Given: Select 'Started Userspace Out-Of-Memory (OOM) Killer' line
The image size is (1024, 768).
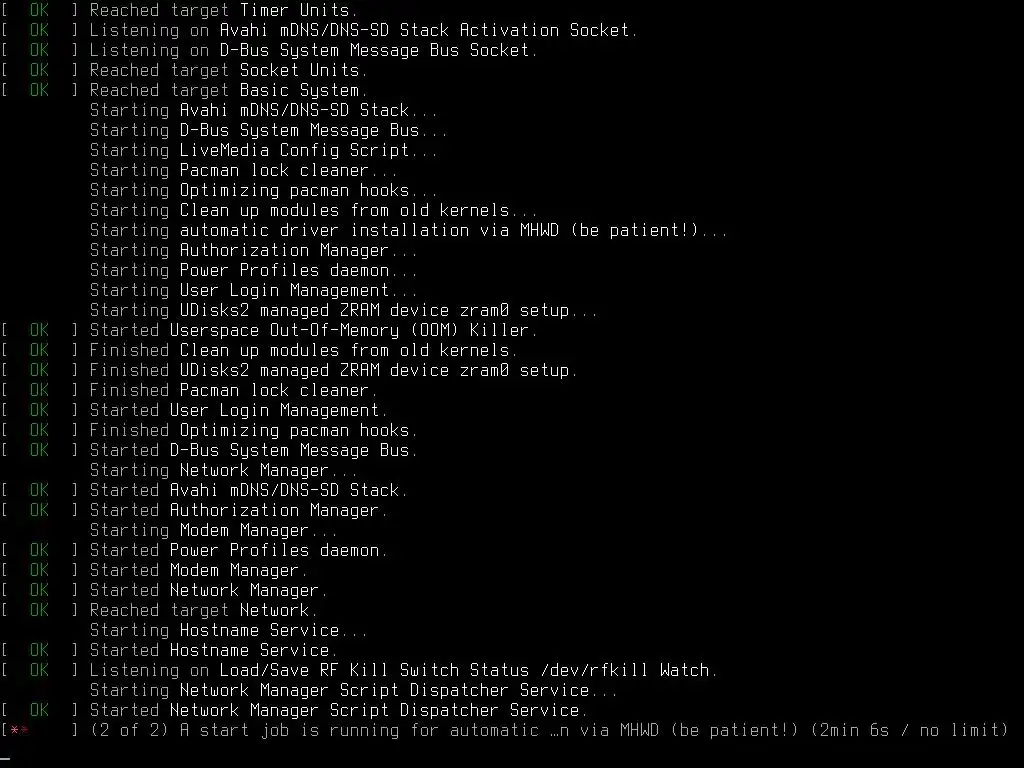Looking at the screenshot, I should point(269,330).
